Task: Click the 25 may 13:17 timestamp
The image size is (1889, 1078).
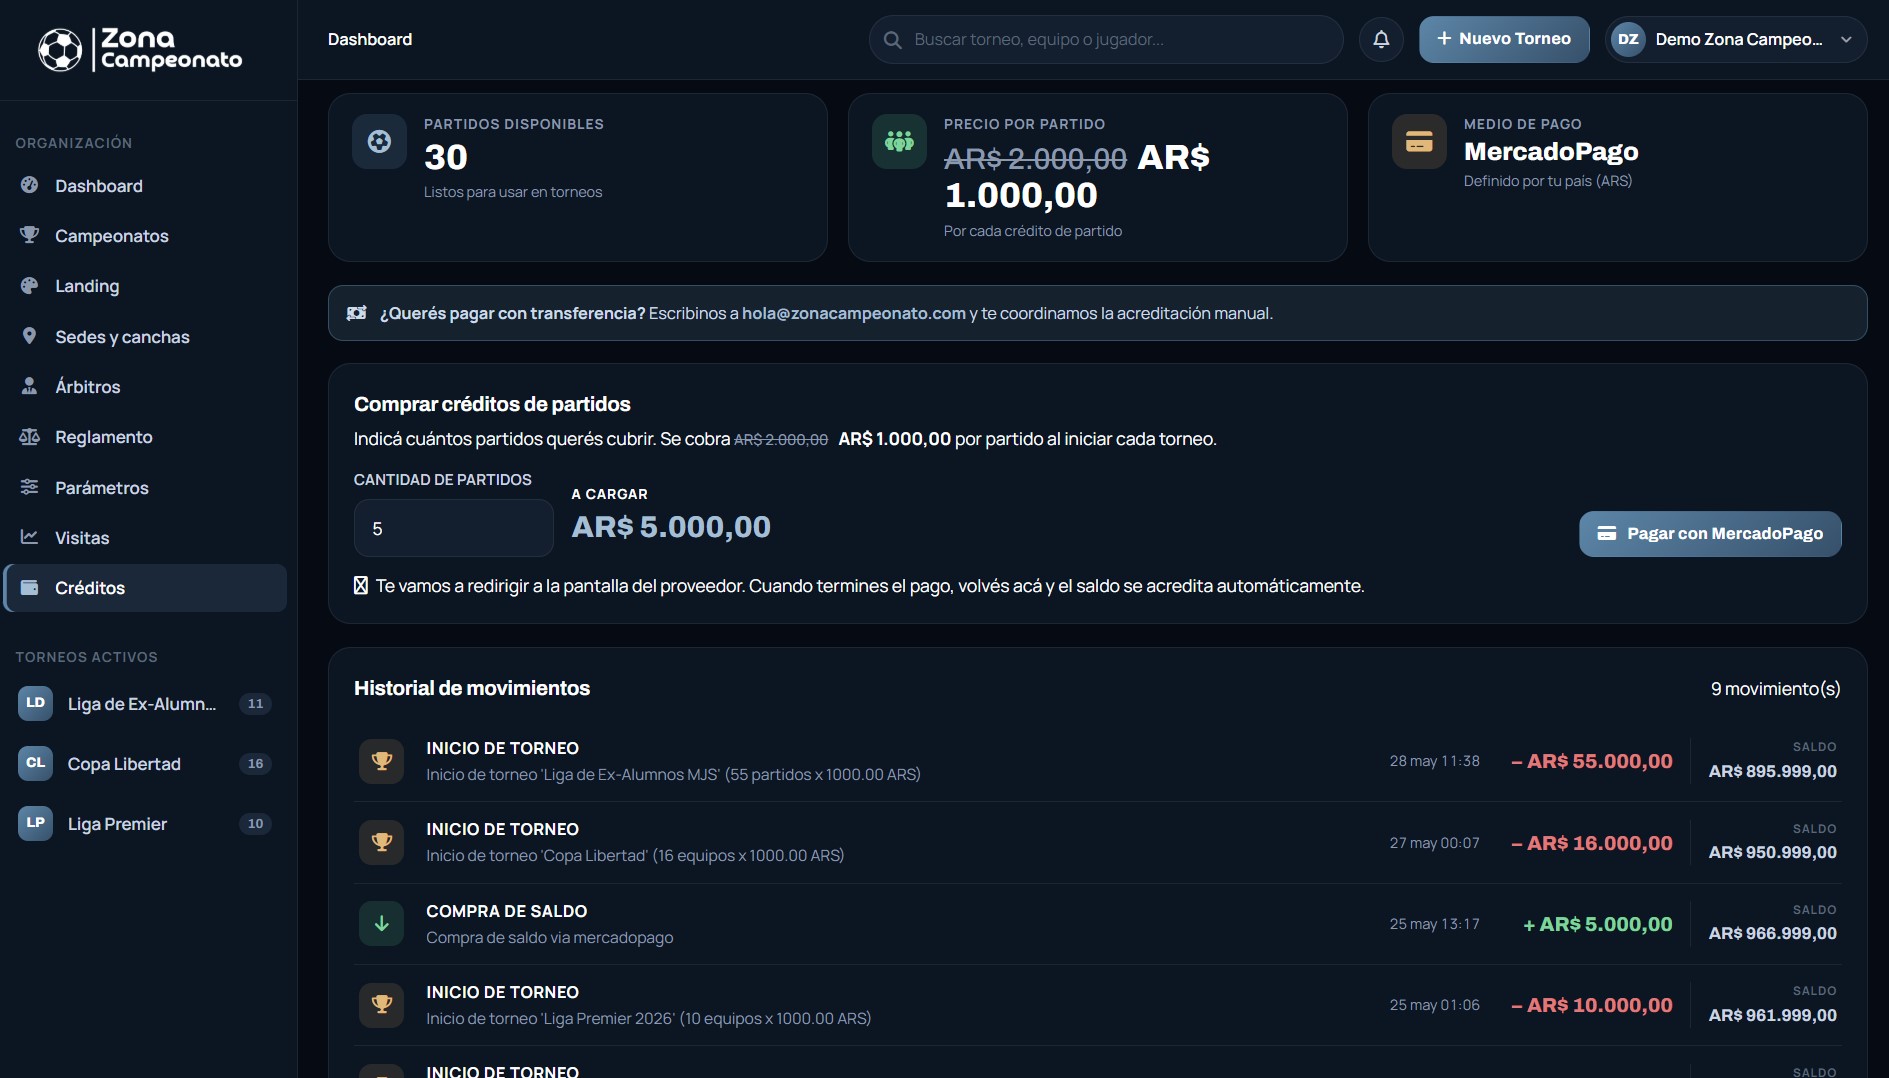Action: point(1434,925)
